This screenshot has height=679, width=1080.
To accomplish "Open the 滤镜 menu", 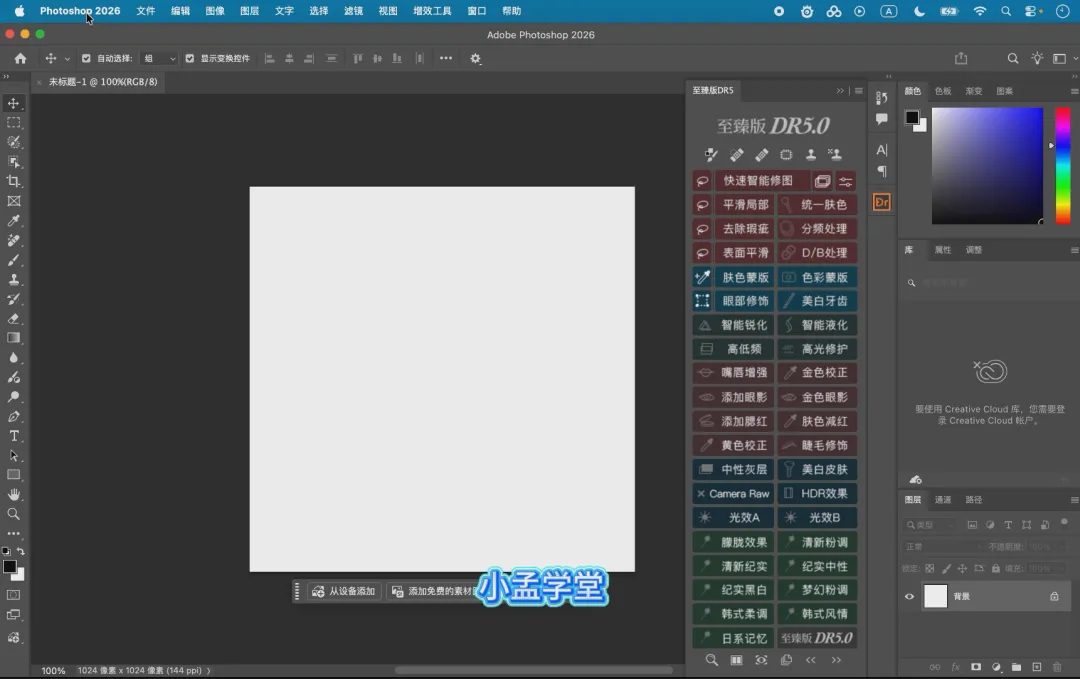I will click(353, 11).
